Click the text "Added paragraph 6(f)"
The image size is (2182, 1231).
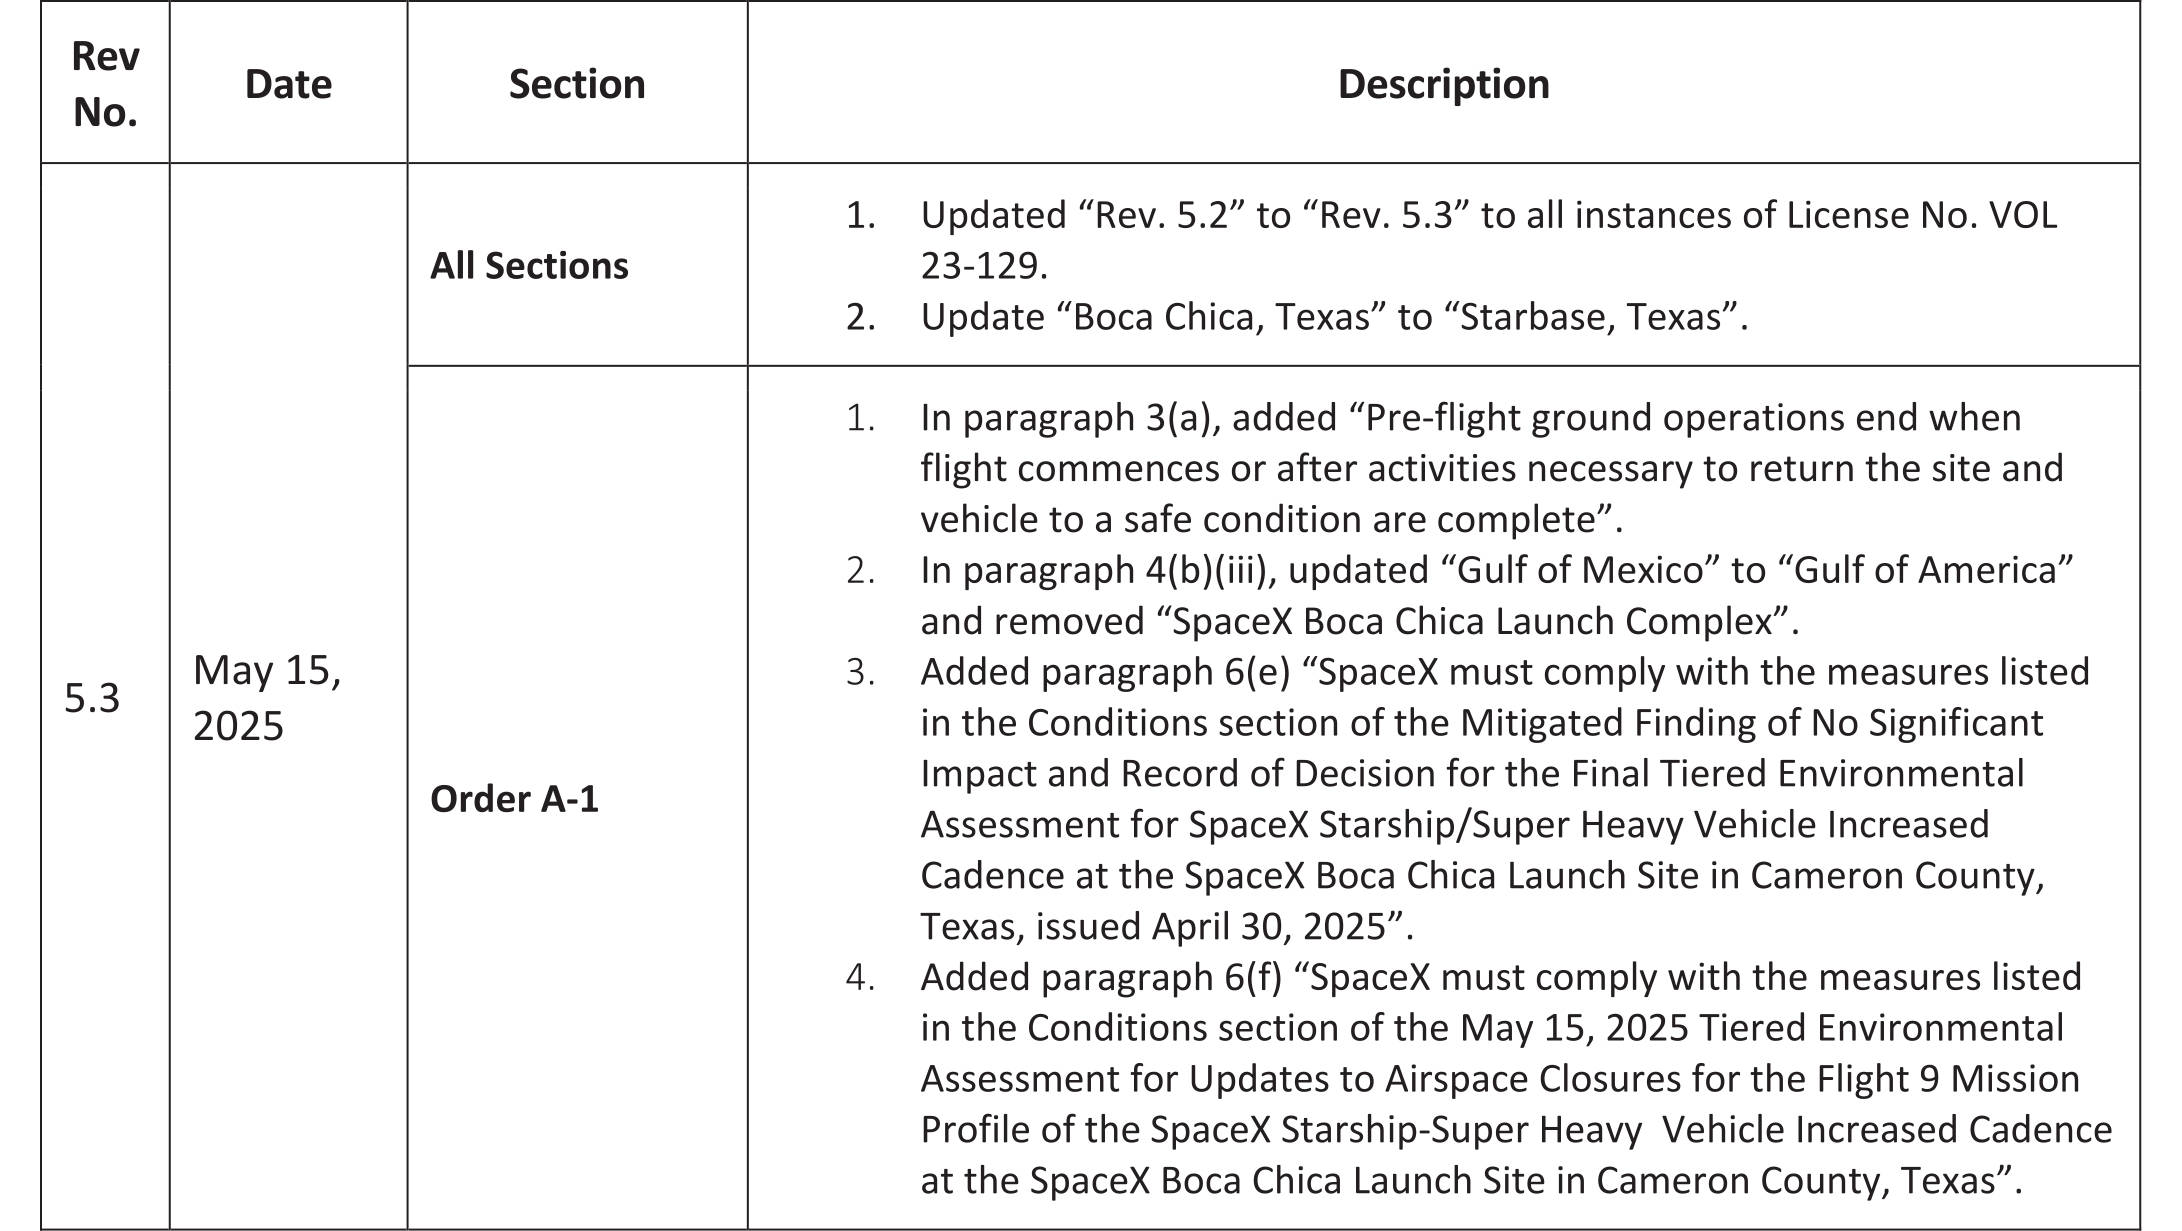coord(1101,977)
